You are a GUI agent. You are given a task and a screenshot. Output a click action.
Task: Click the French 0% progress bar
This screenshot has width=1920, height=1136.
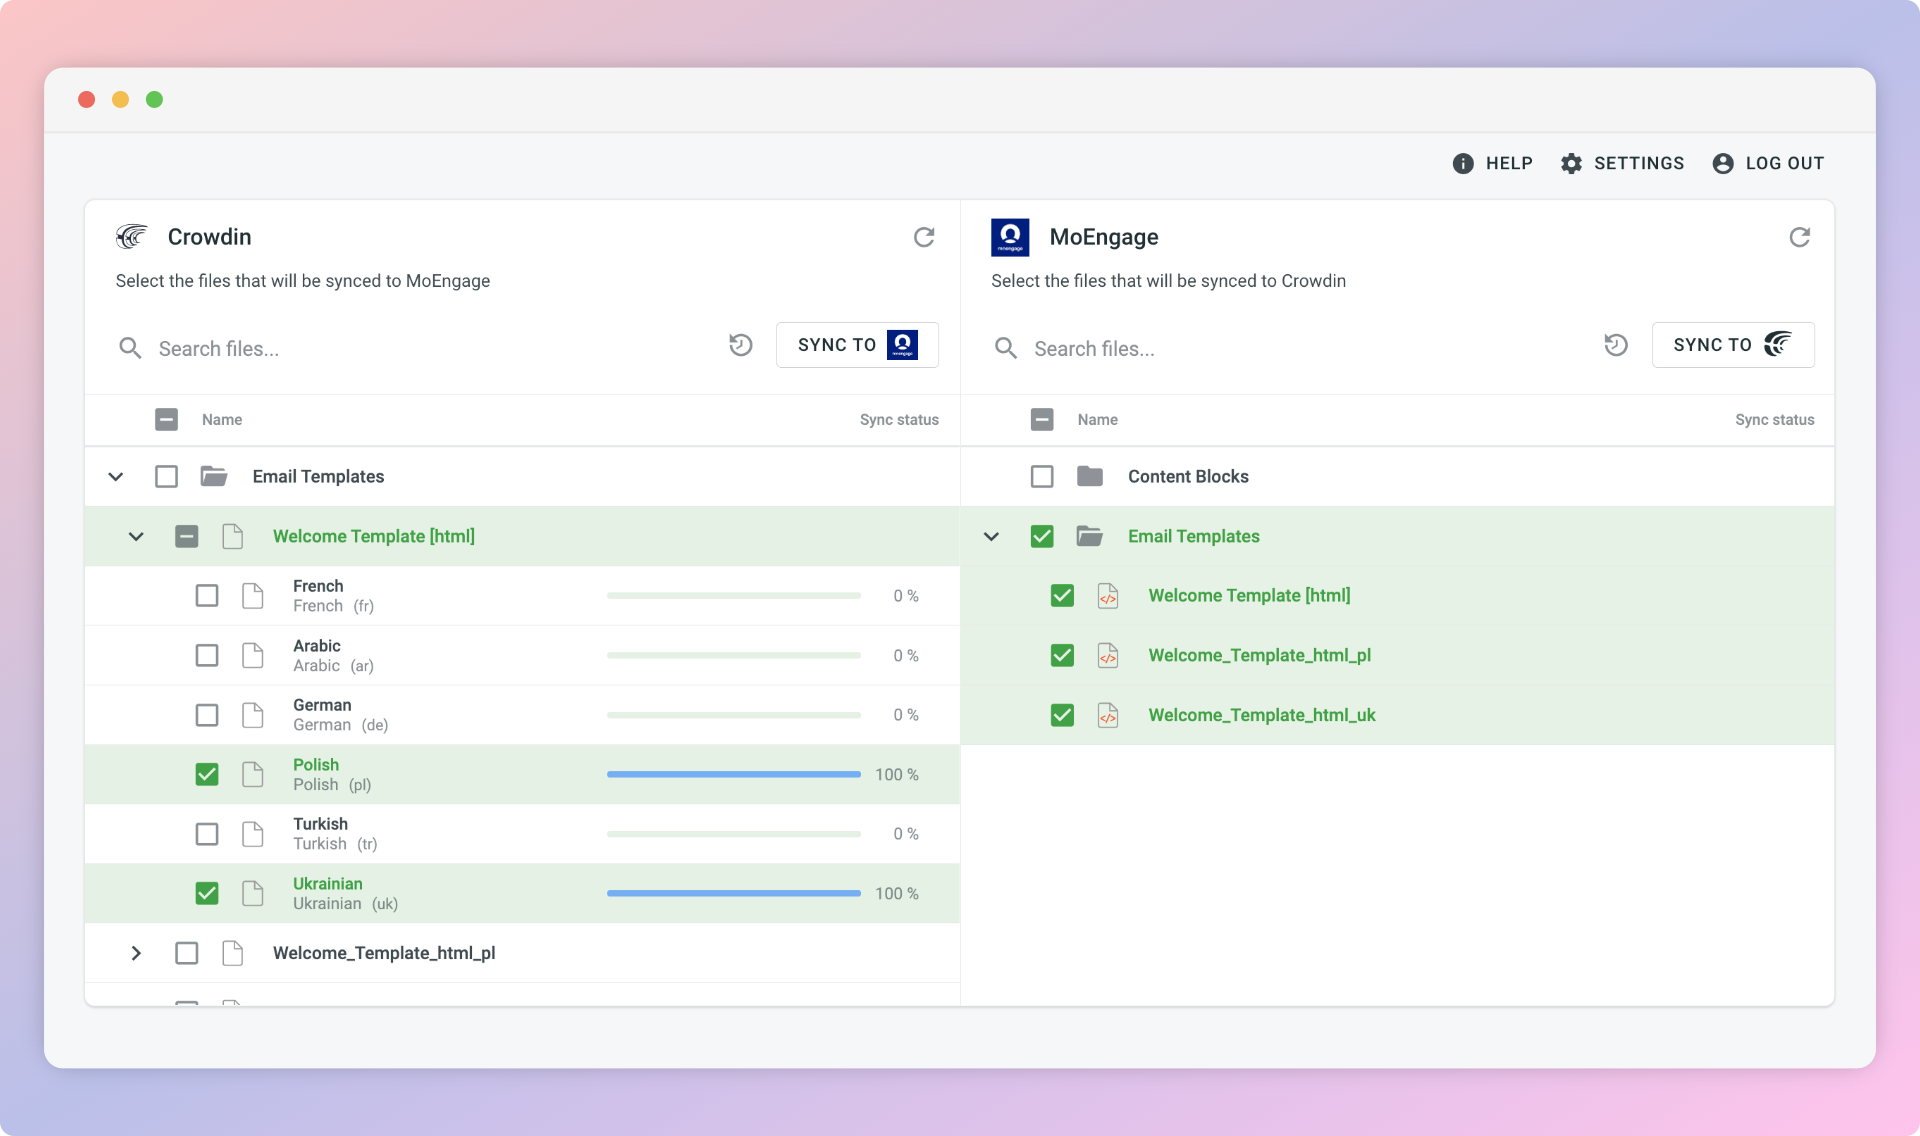pyautogui.click(x=734, y=596)
